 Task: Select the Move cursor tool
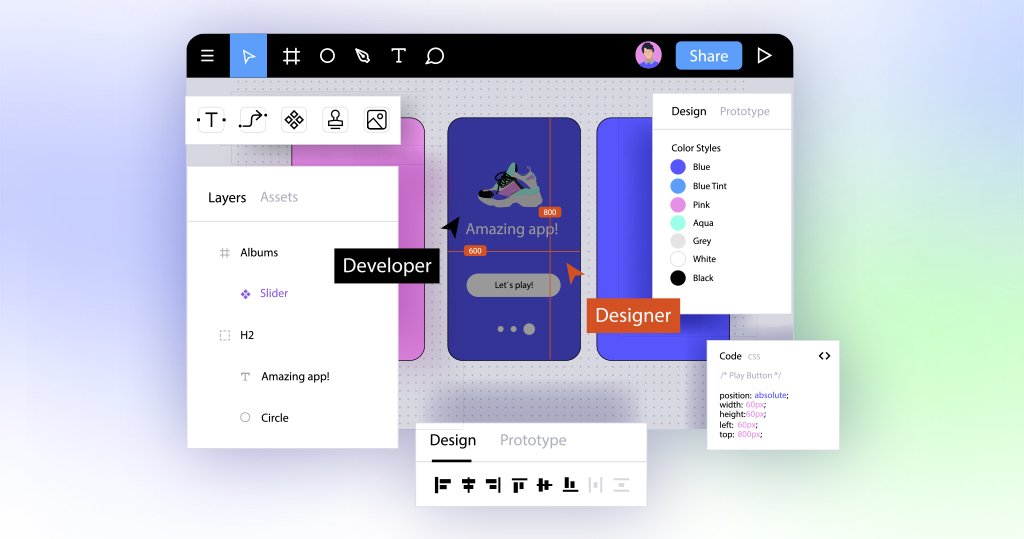[249, 56]
